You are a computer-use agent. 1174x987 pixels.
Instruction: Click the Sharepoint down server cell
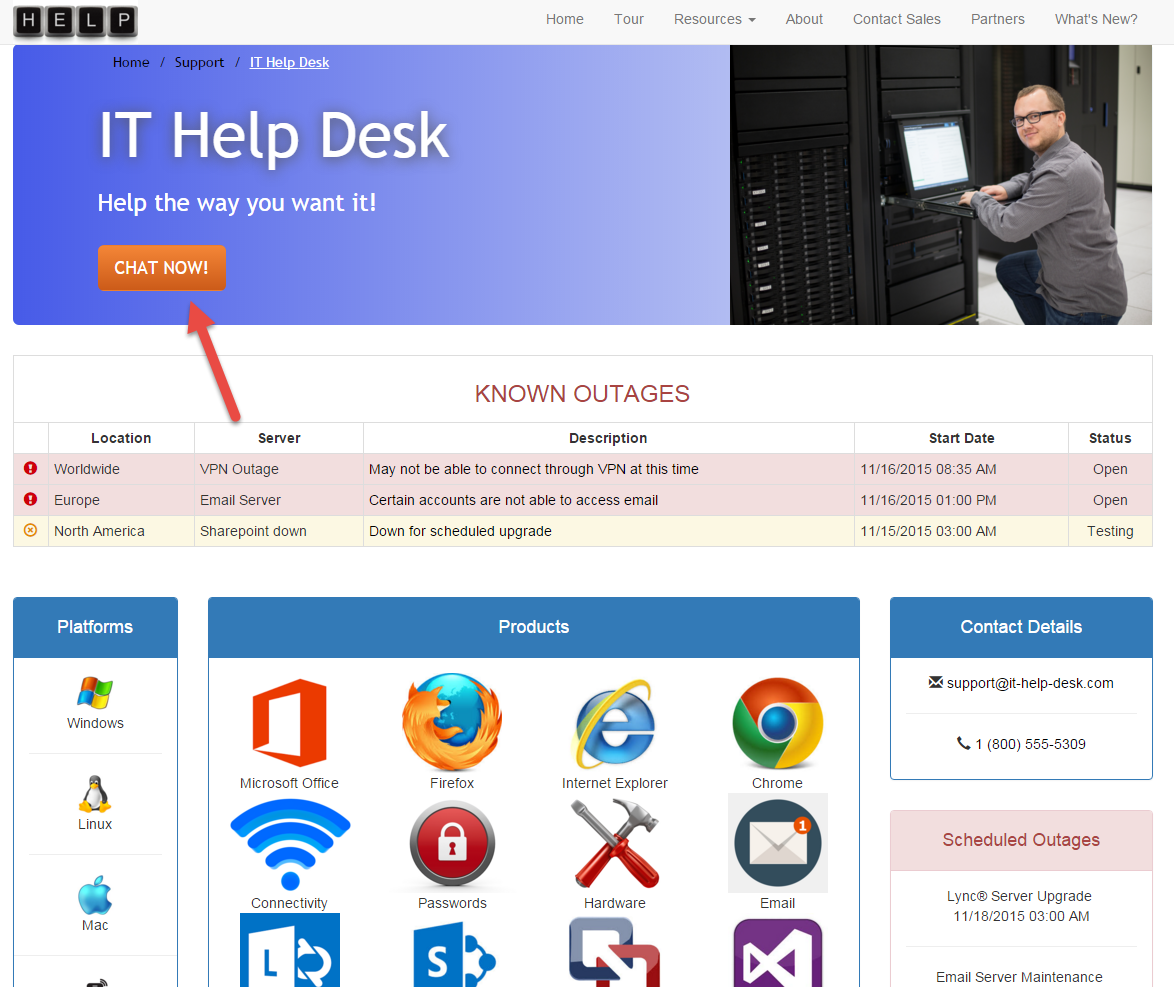279,531
